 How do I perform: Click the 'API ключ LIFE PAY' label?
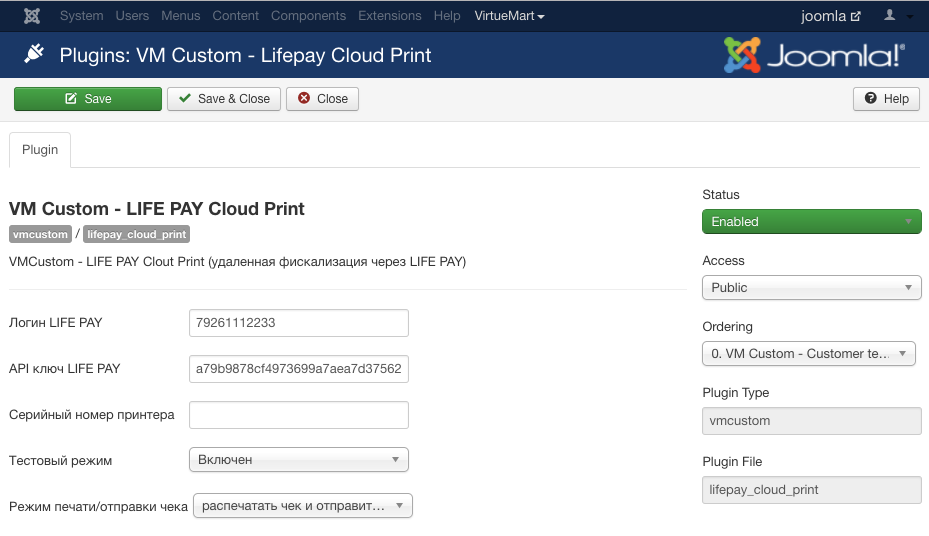(65, 369)
